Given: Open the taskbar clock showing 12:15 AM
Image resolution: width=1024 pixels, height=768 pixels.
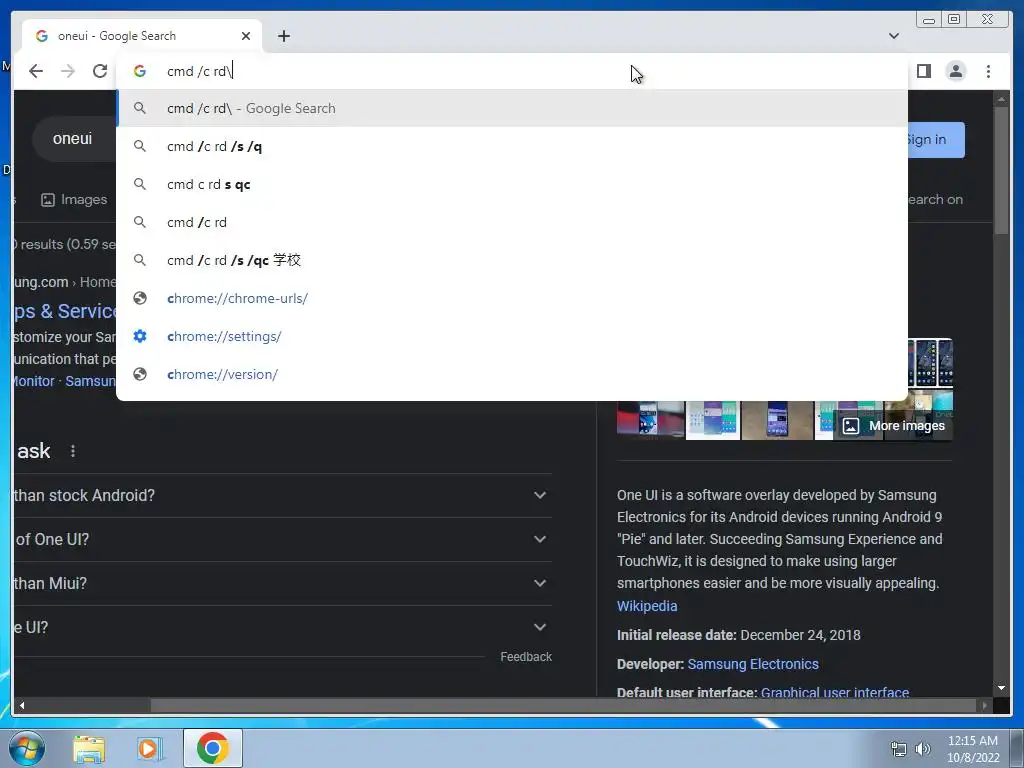Looking at the screenshot, I should click(x=973, y=749).
